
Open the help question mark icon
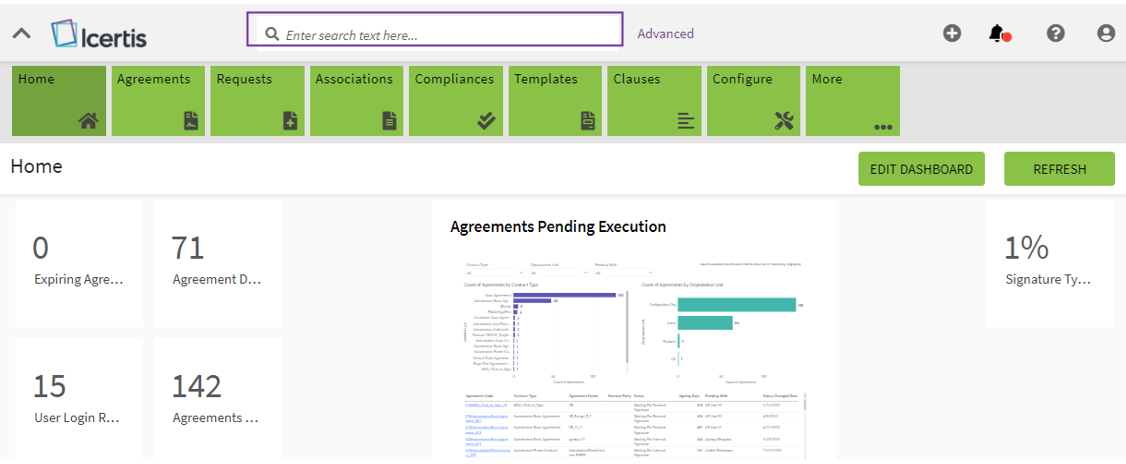tap(1055, 33)
